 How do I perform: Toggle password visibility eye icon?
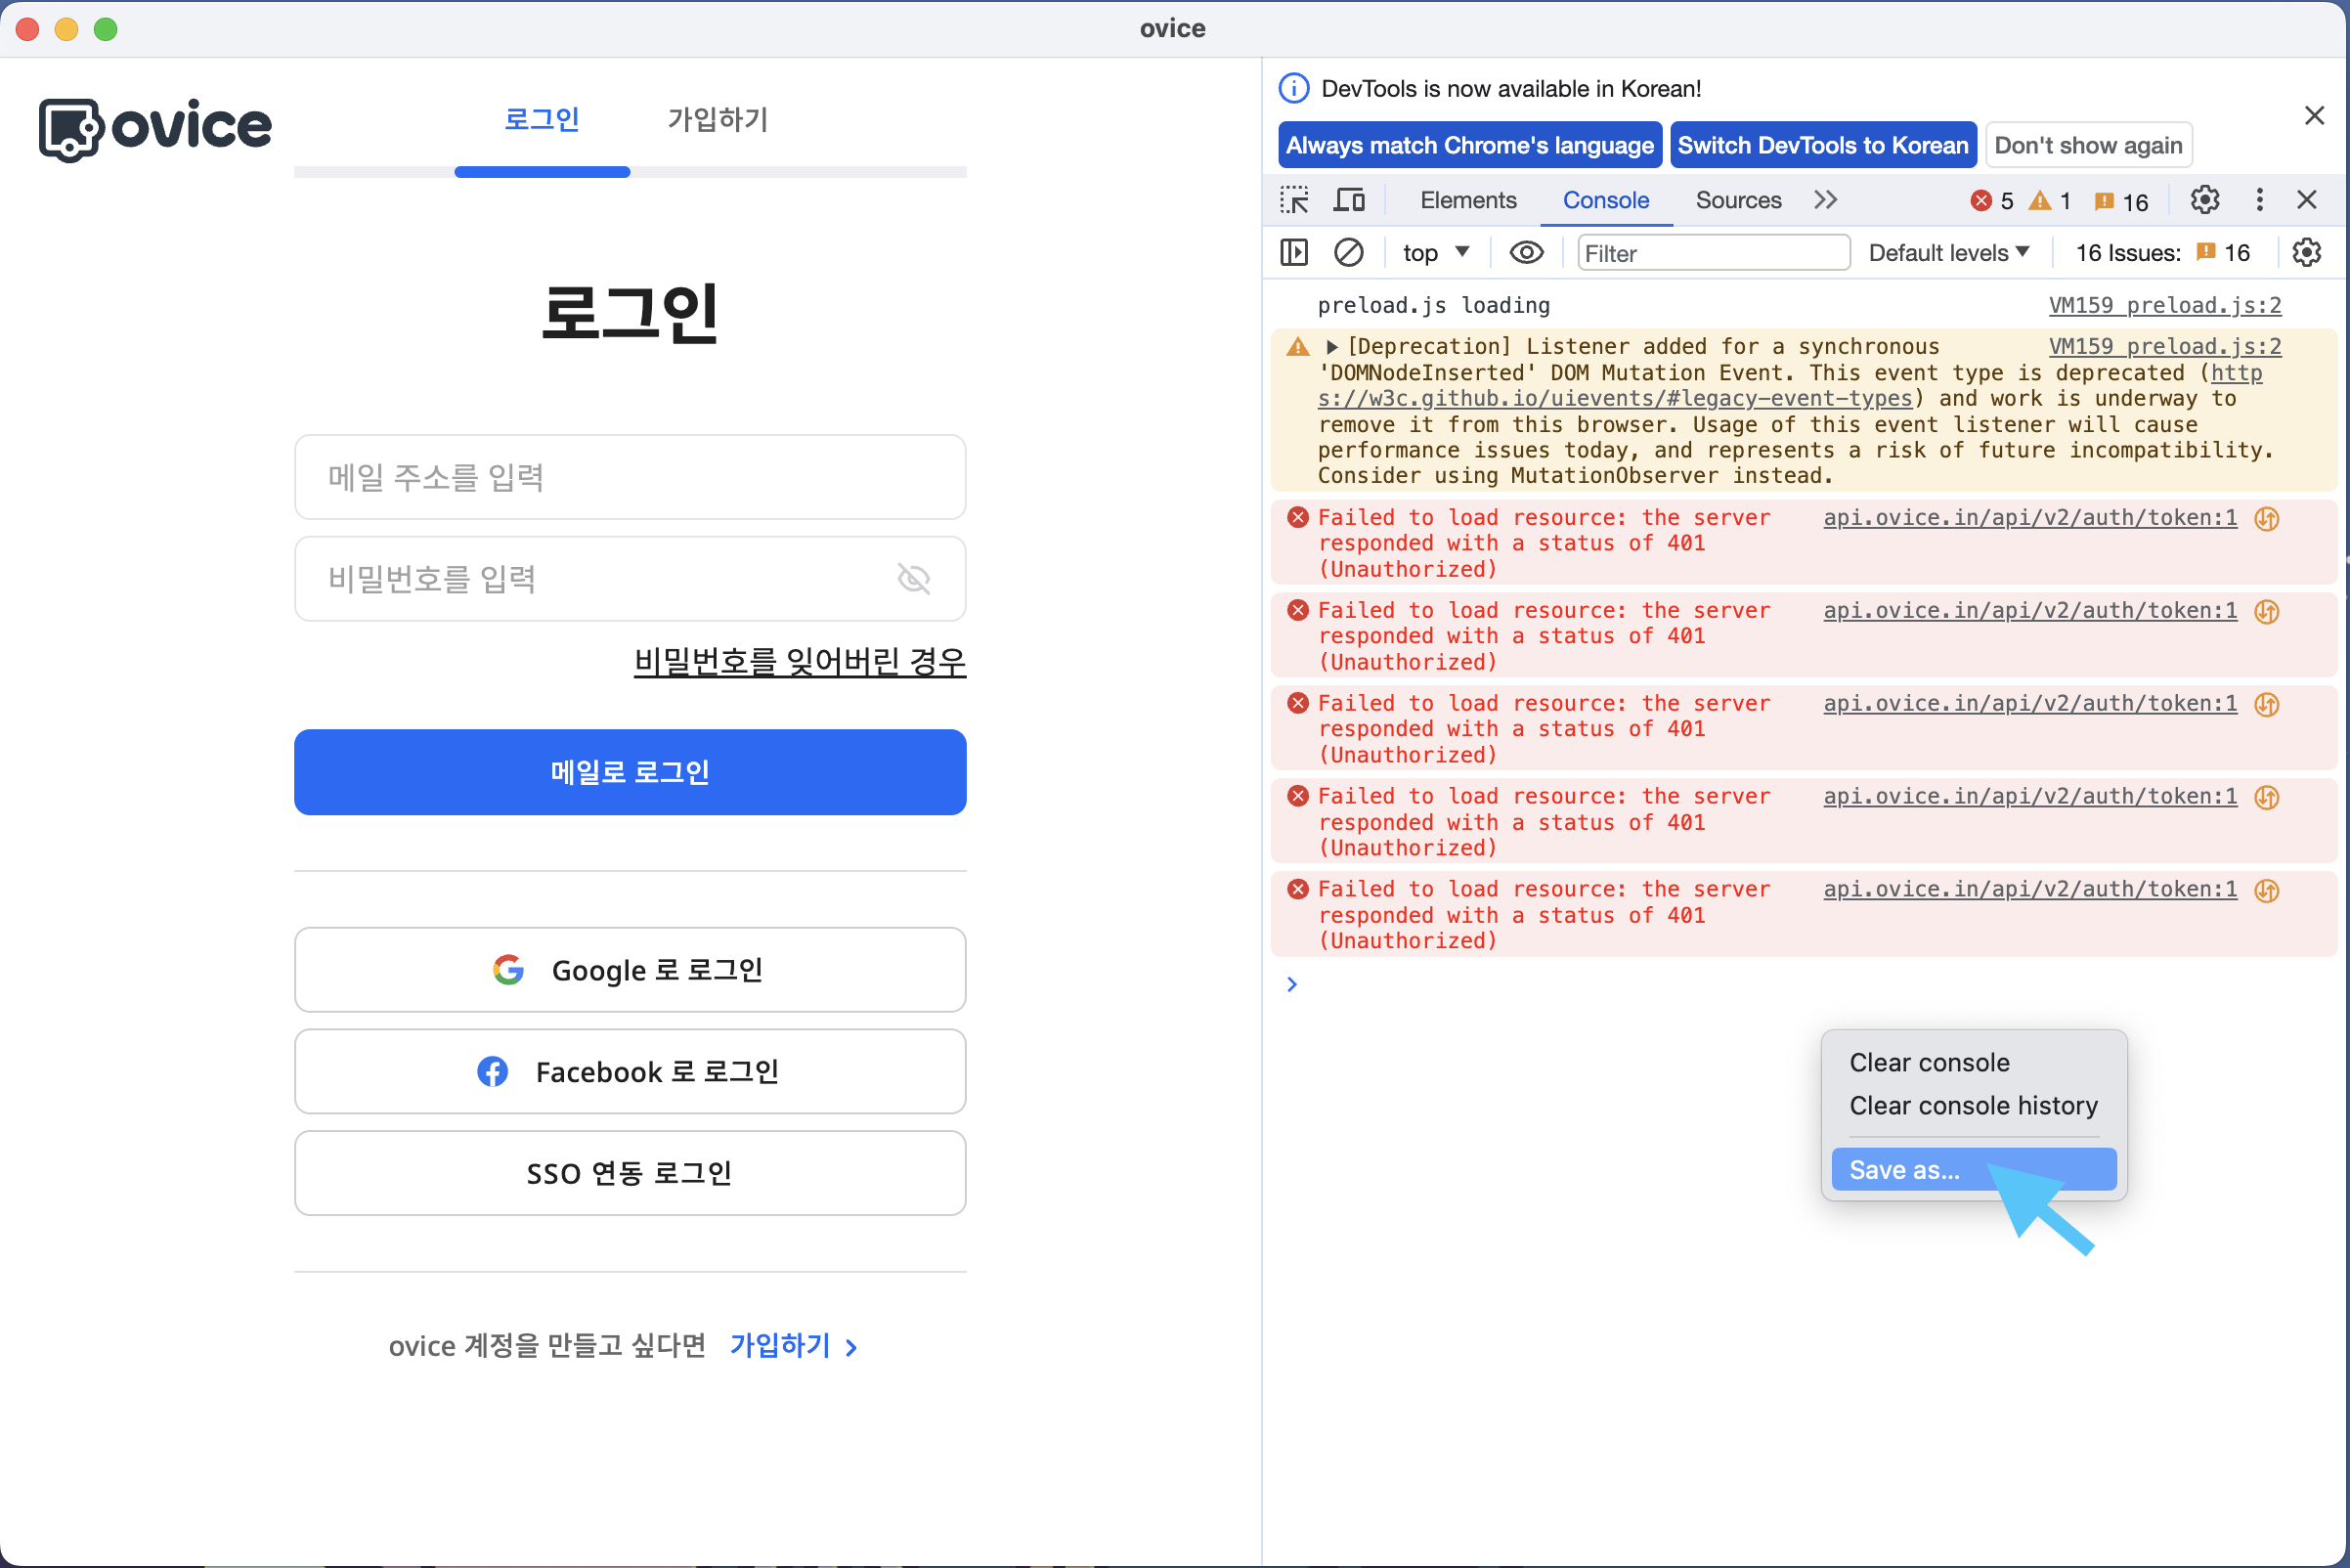[913, 578]
